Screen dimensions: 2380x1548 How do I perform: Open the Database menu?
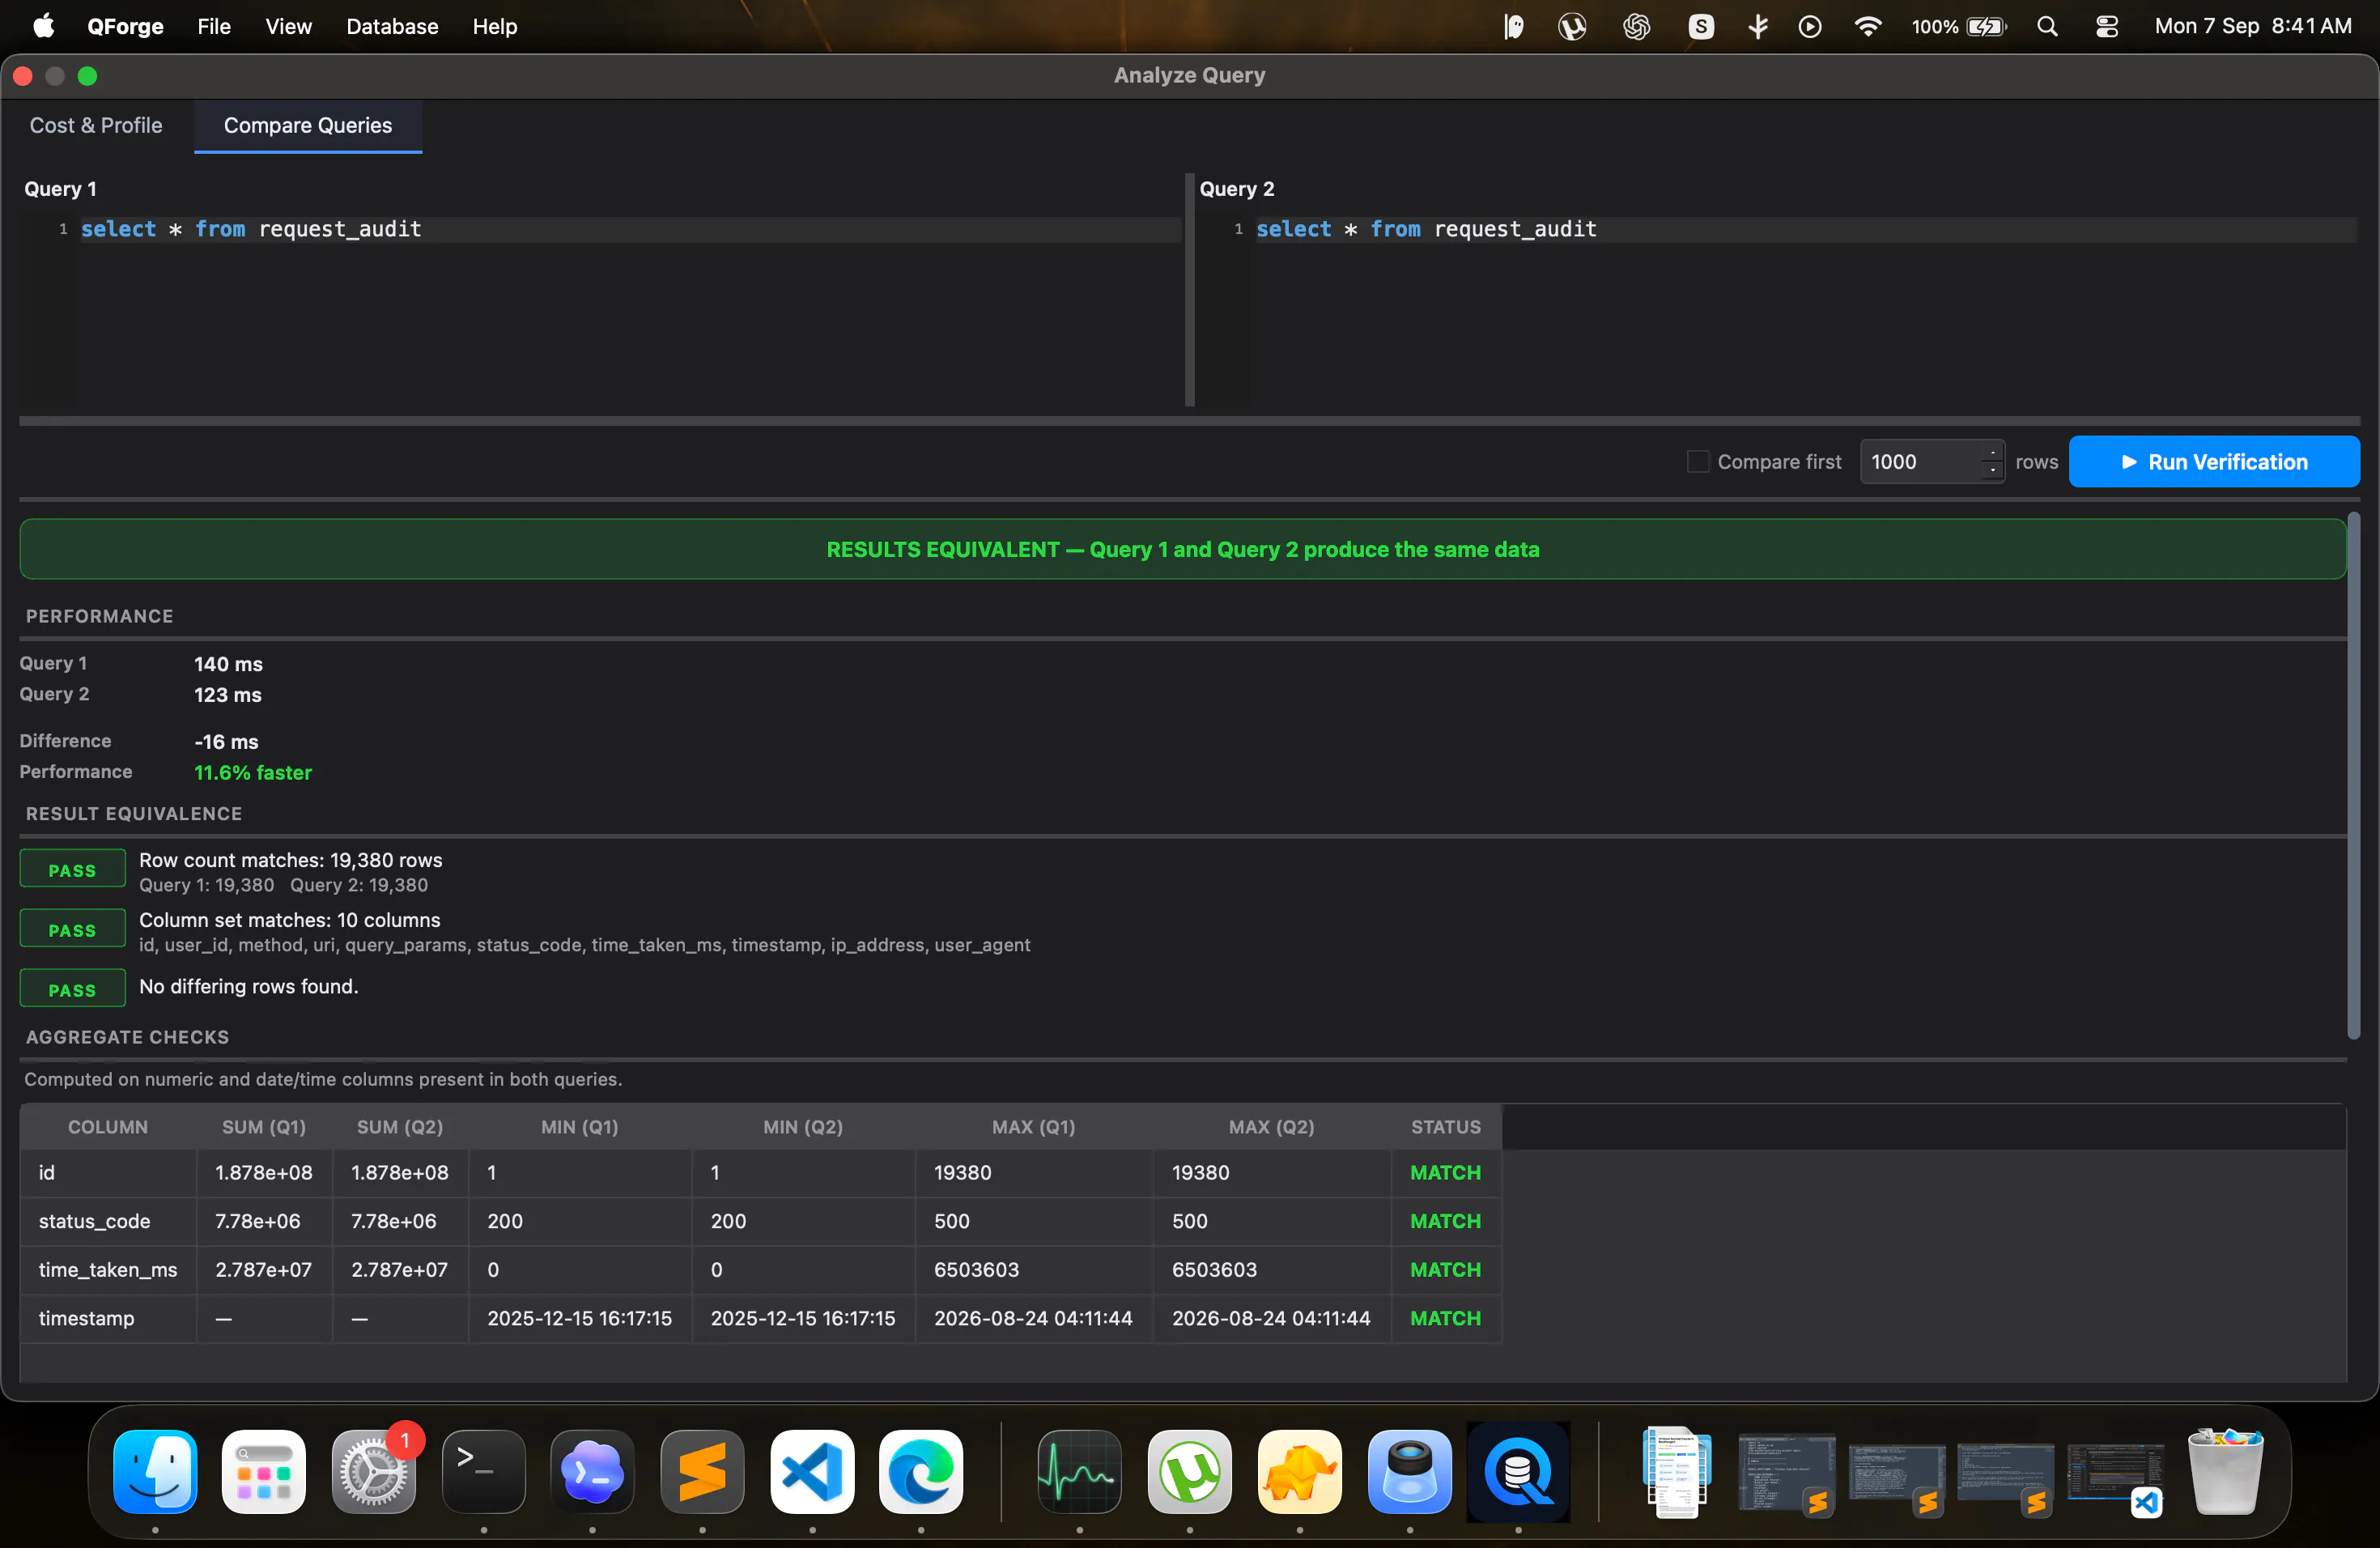point(392,27)
